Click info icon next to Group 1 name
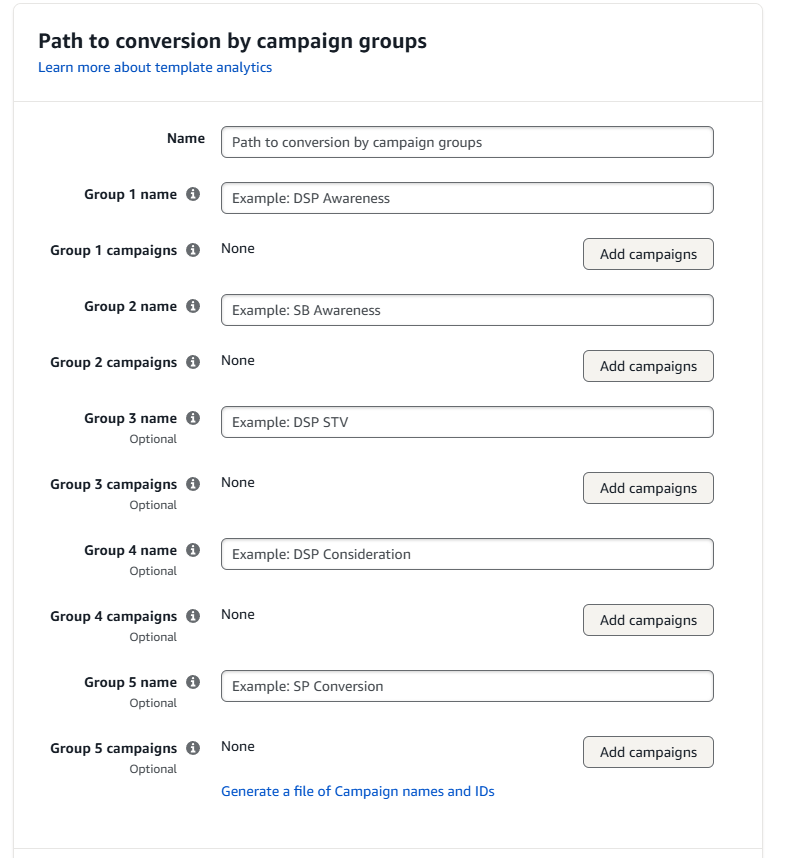The image size is (787, 858). click(x=193, y=195)
